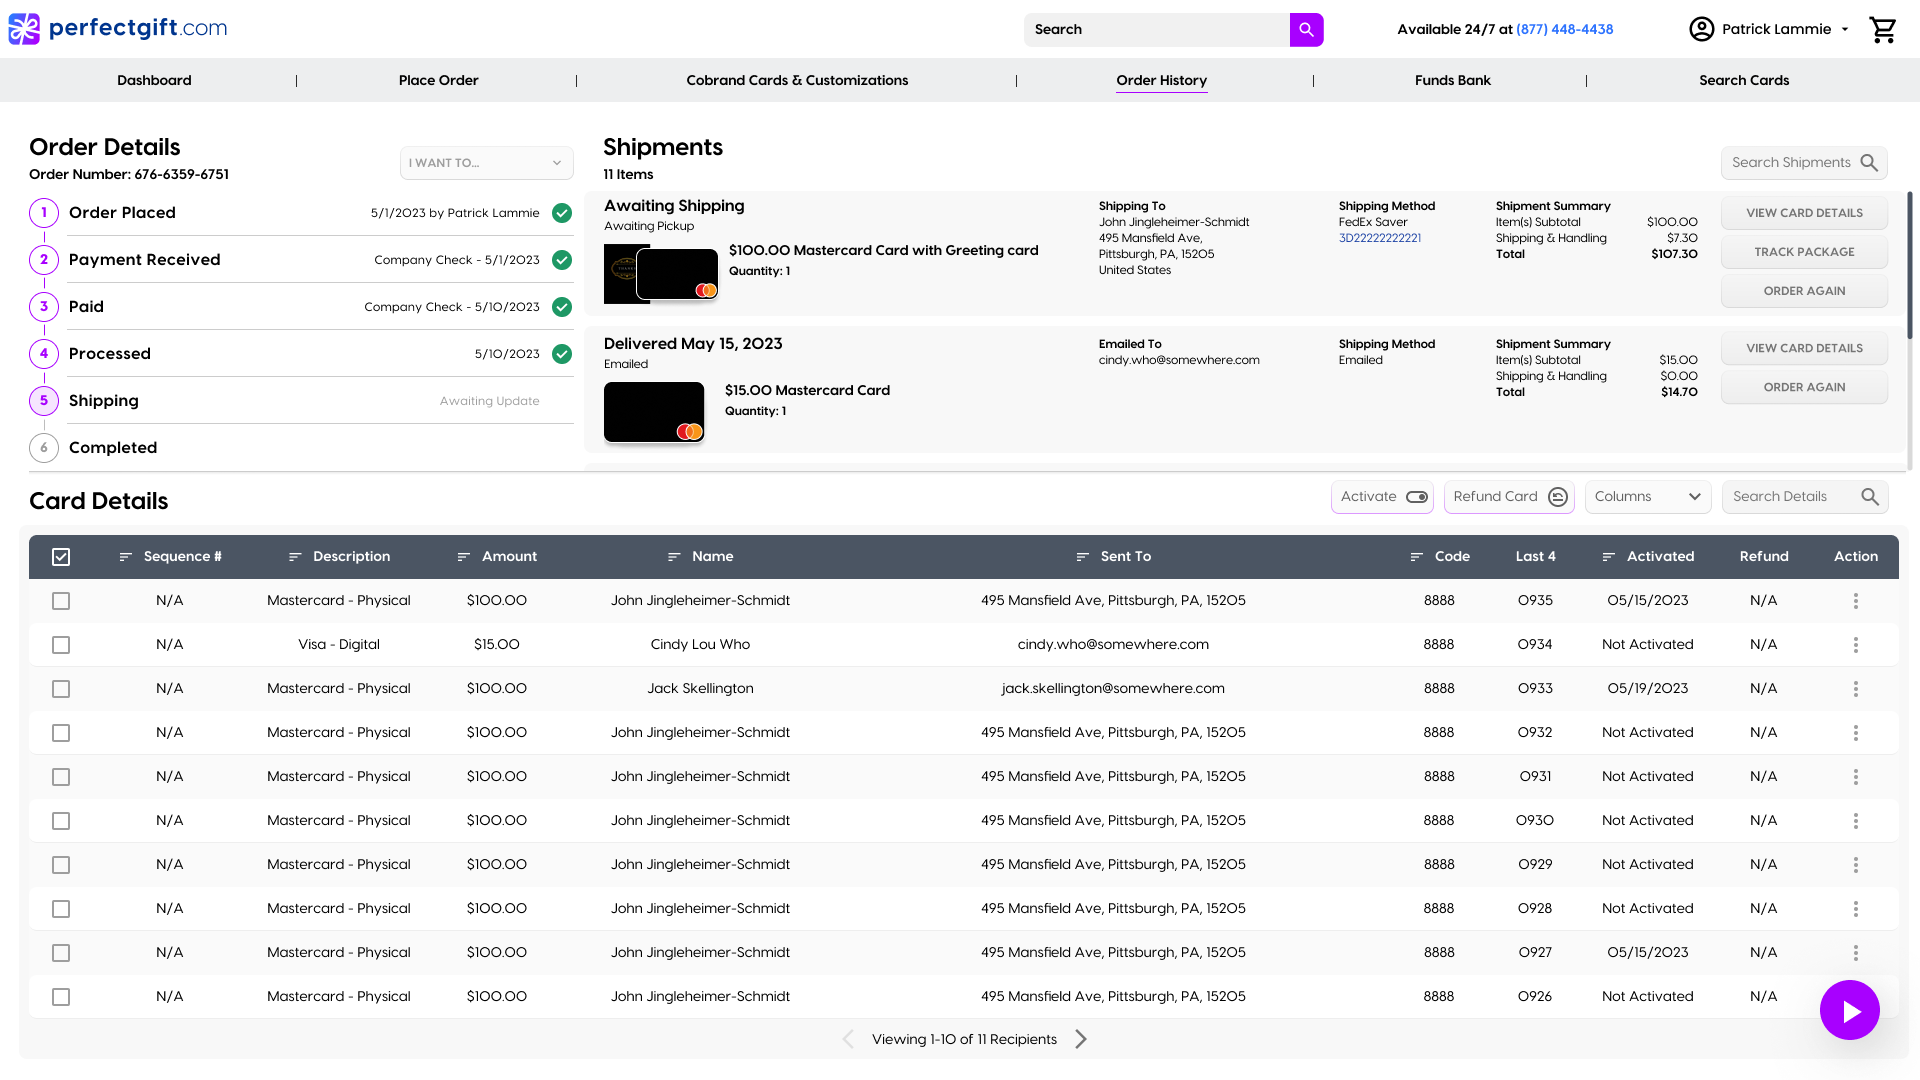Switch to the Funds Bank tab
The height and width of the screenshot is (1080, 1920).
click(1452, 80)
